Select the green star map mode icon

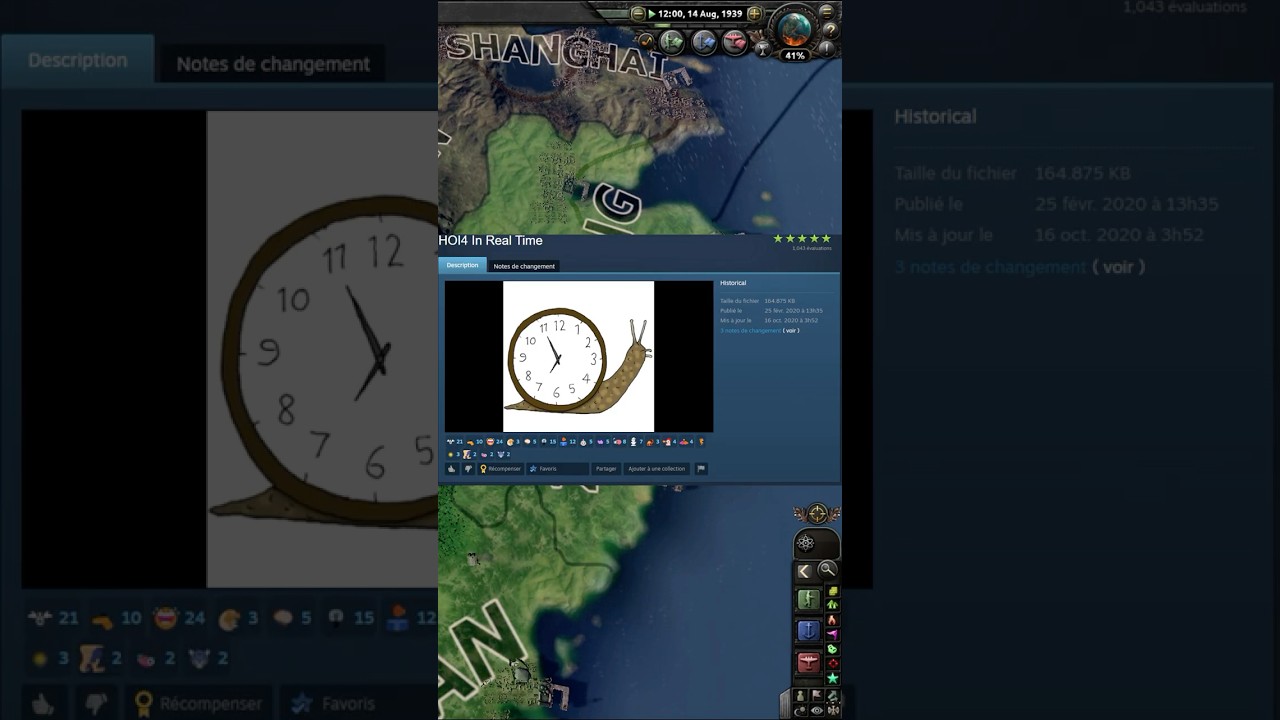[x=833, y=678]
